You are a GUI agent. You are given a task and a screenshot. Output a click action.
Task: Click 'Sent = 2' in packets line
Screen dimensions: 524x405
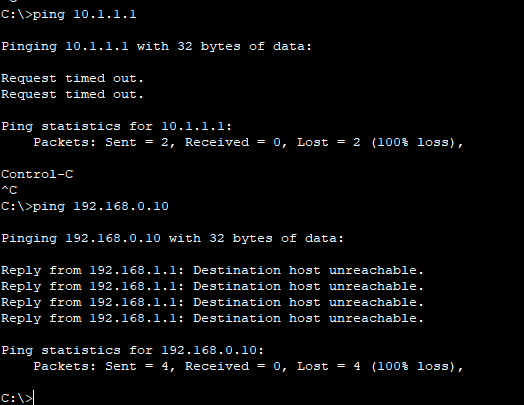[x=137, y=142]
